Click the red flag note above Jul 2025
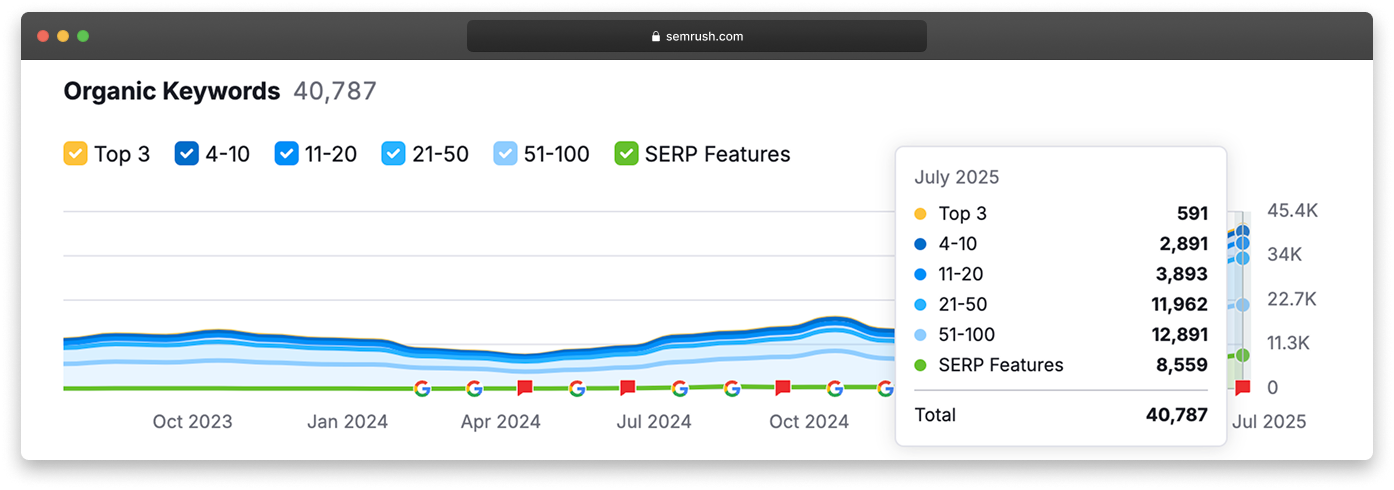 pyautogui.click(x=1243, y=388)
